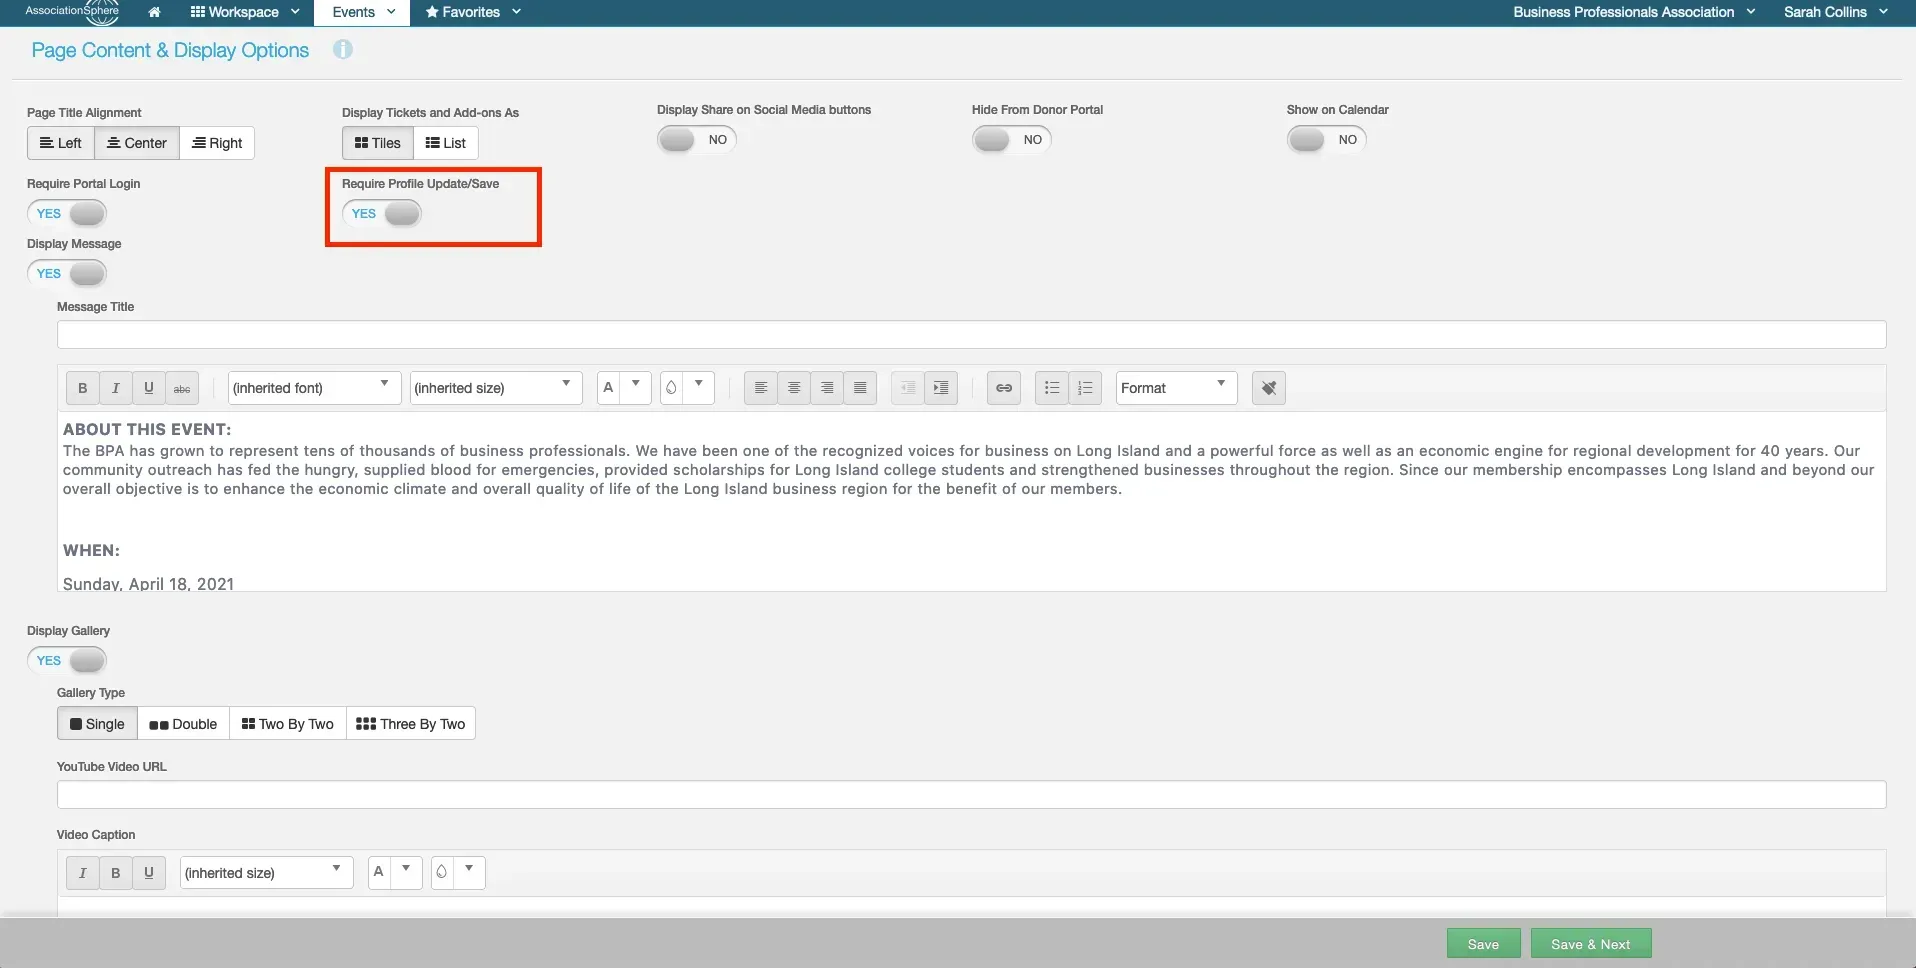Display tickets as Tiles
The image size is (1916, 968).
coord(378,143)
